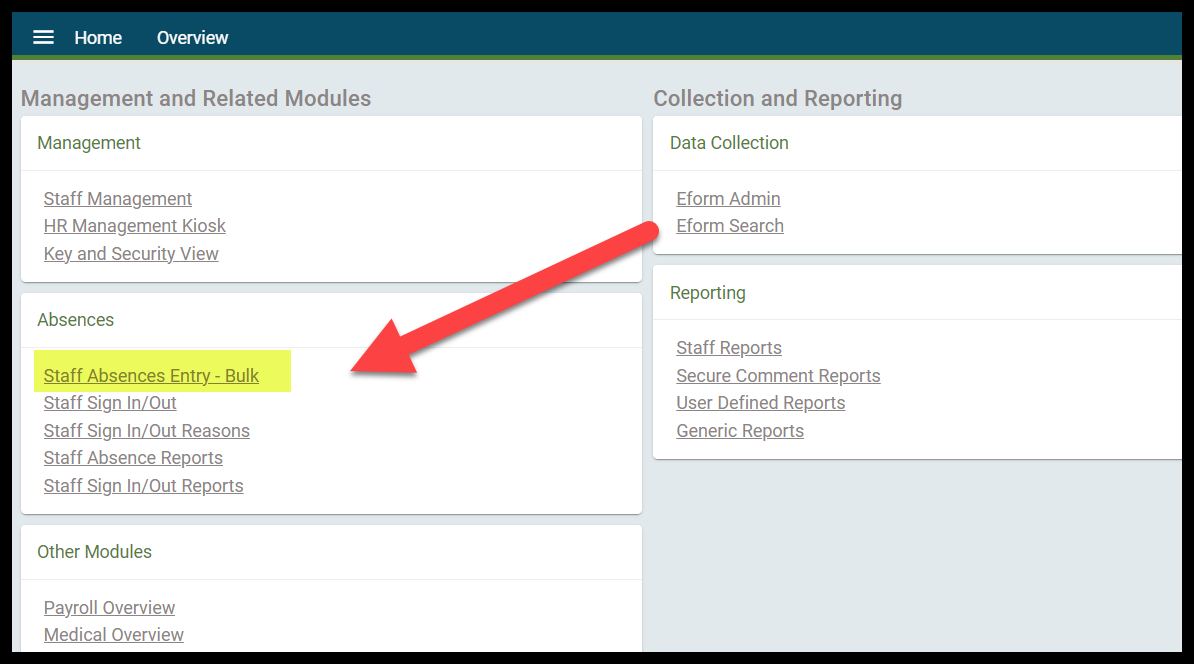
Task: Open Staff Reports link
Action: pos(729,348)
